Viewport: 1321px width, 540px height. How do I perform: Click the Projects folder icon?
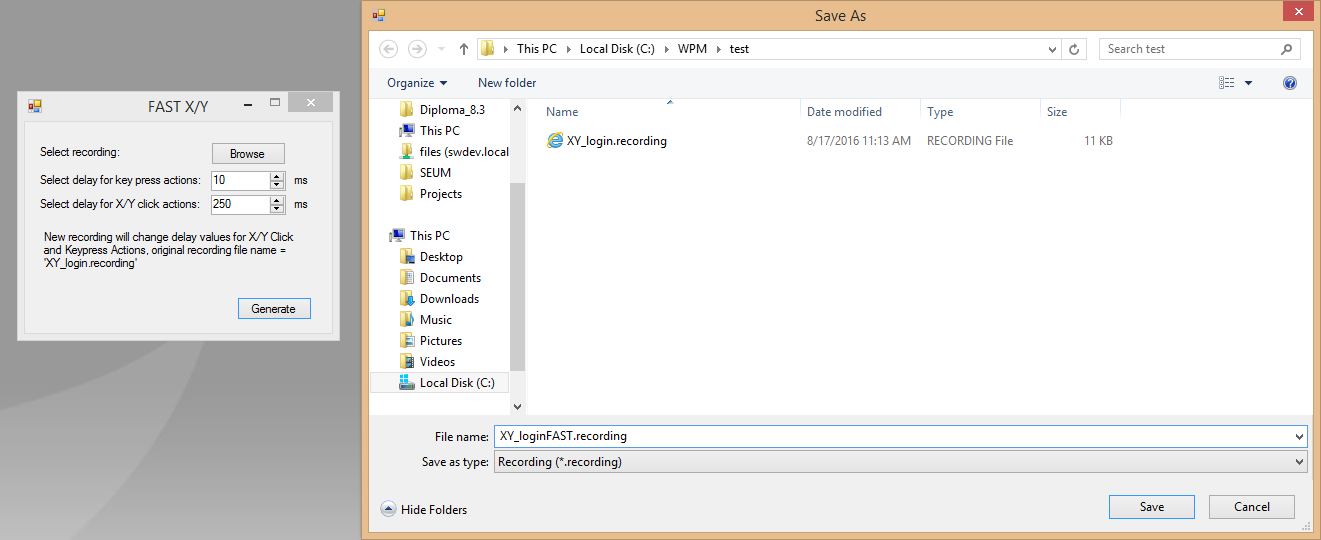tap(407, 193)
